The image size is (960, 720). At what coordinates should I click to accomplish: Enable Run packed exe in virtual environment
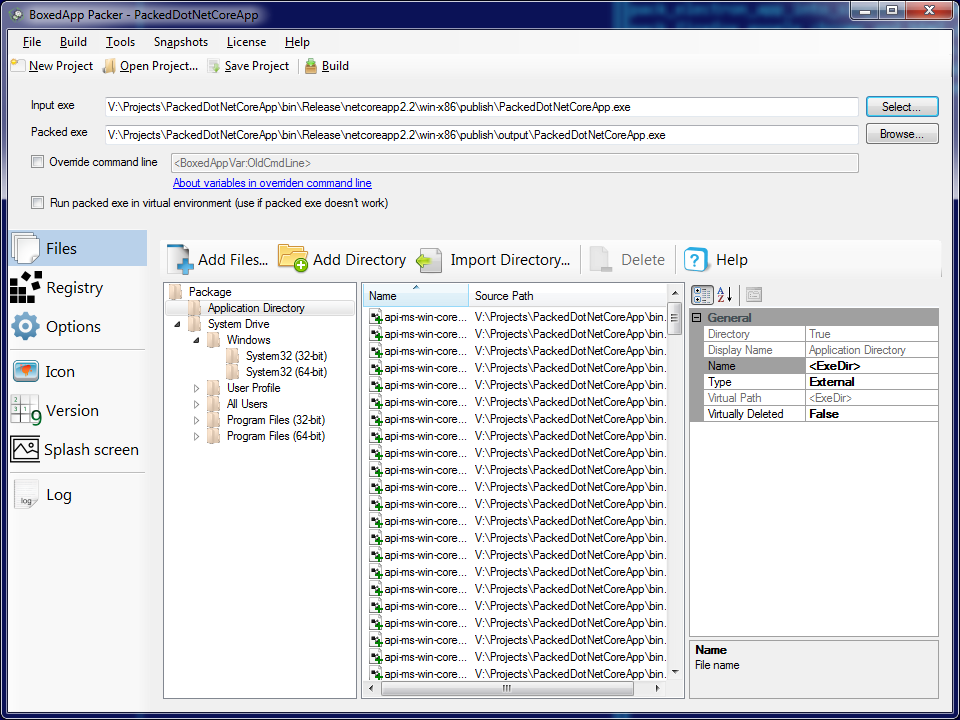tap(38, 203)
